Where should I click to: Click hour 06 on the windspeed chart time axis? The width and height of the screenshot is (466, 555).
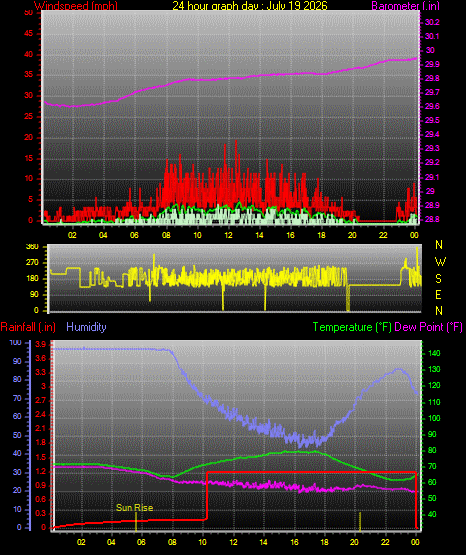[x=134, y=235]
